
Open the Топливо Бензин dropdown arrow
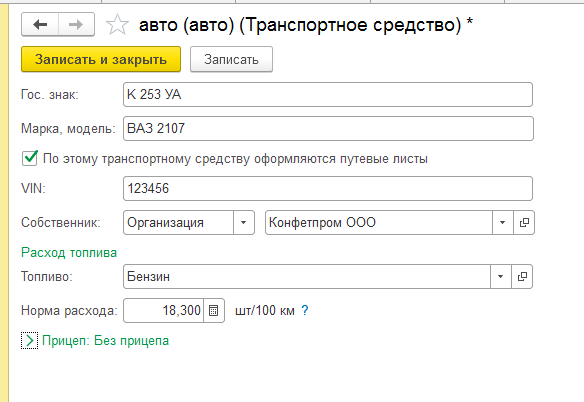click(x=501, y=276)
